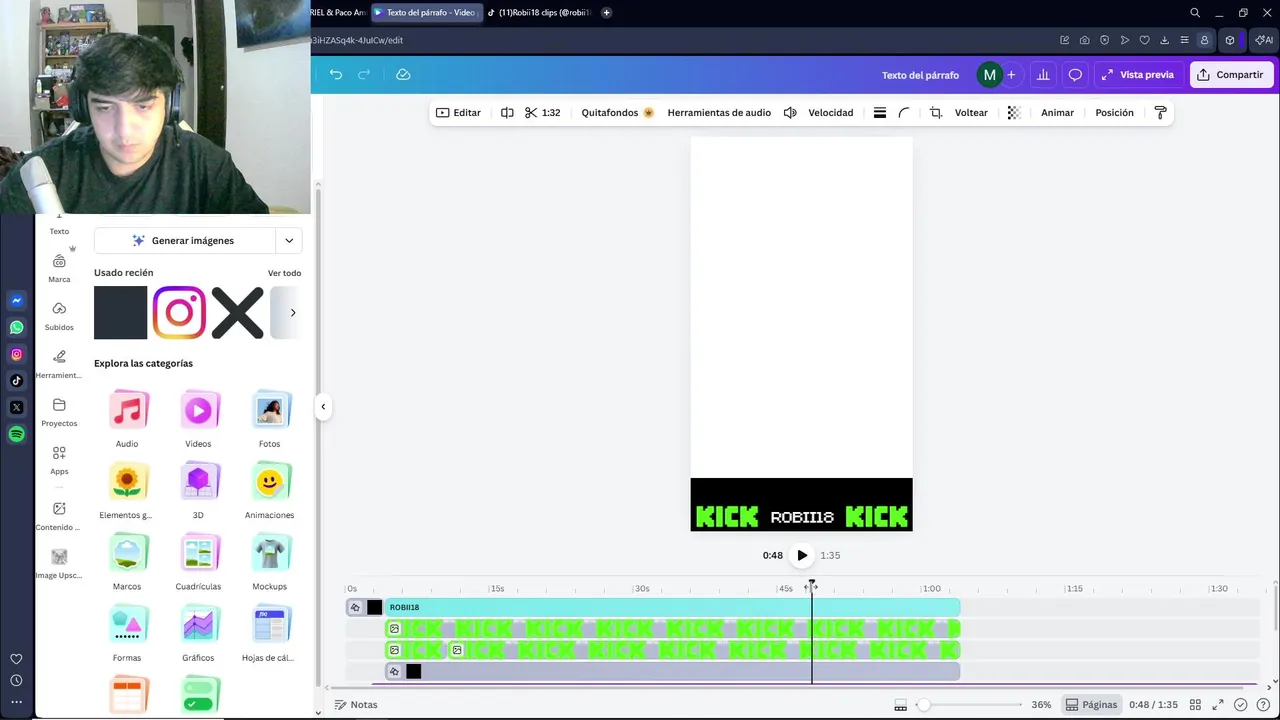This screenshot has width=1280, height=720.
Task: Open Velocidad speed settings
Action: [831, 113]
